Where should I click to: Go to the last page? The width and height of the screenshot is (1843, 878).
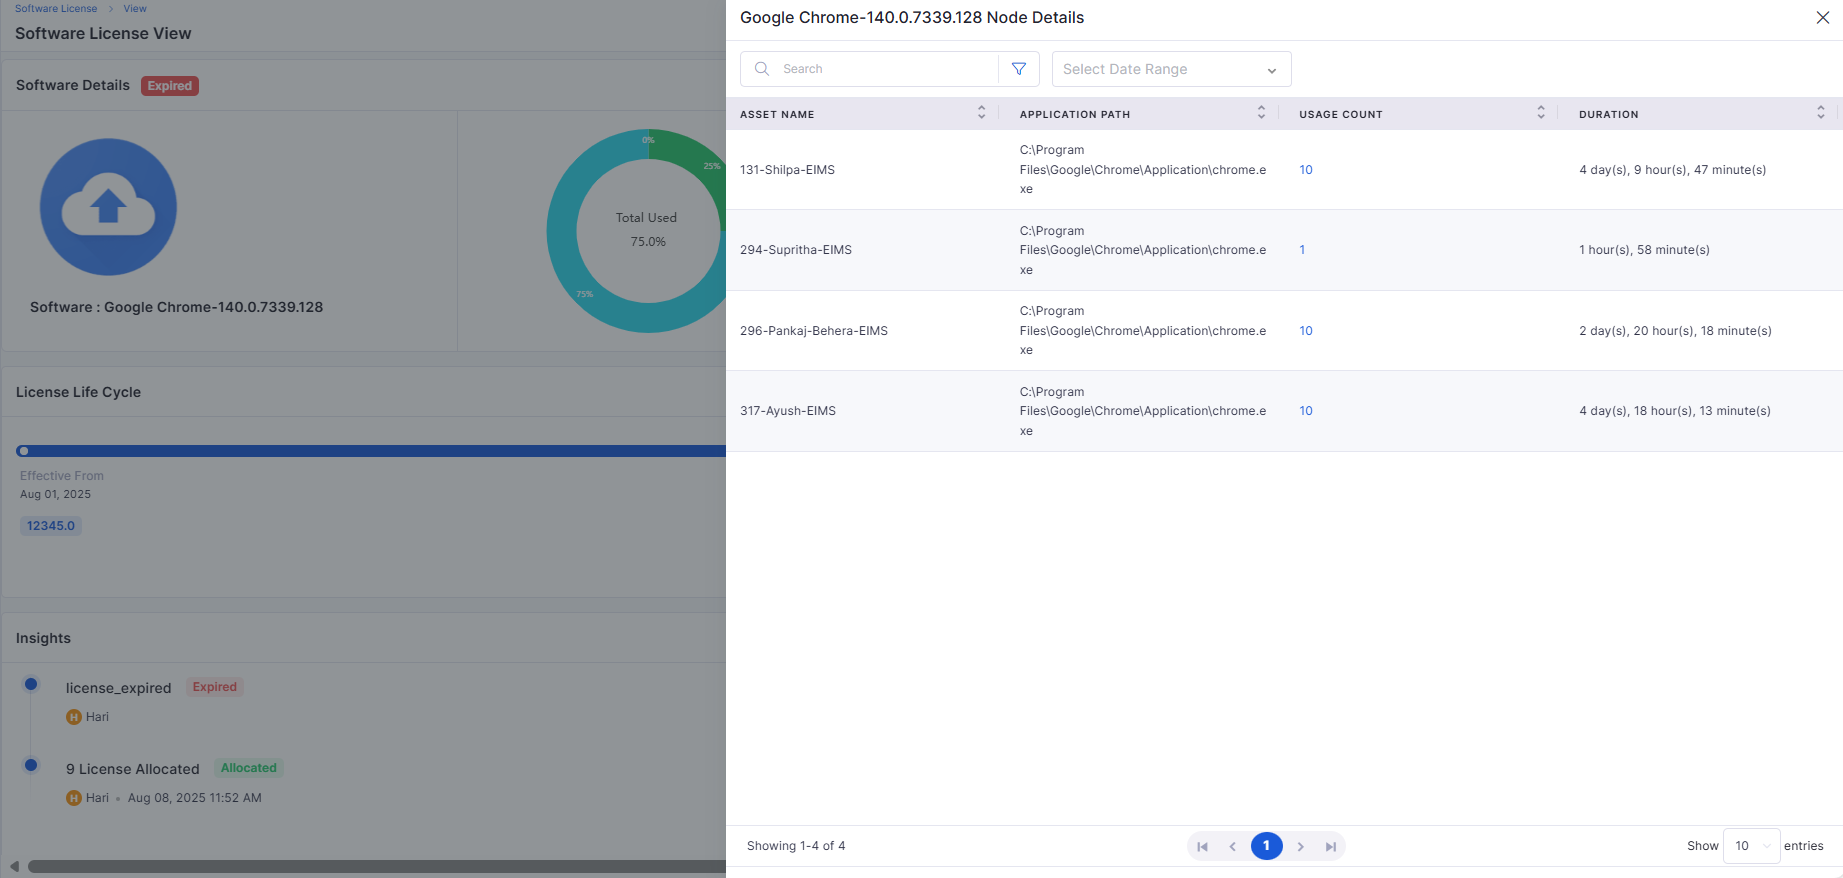pos(1330,846)
